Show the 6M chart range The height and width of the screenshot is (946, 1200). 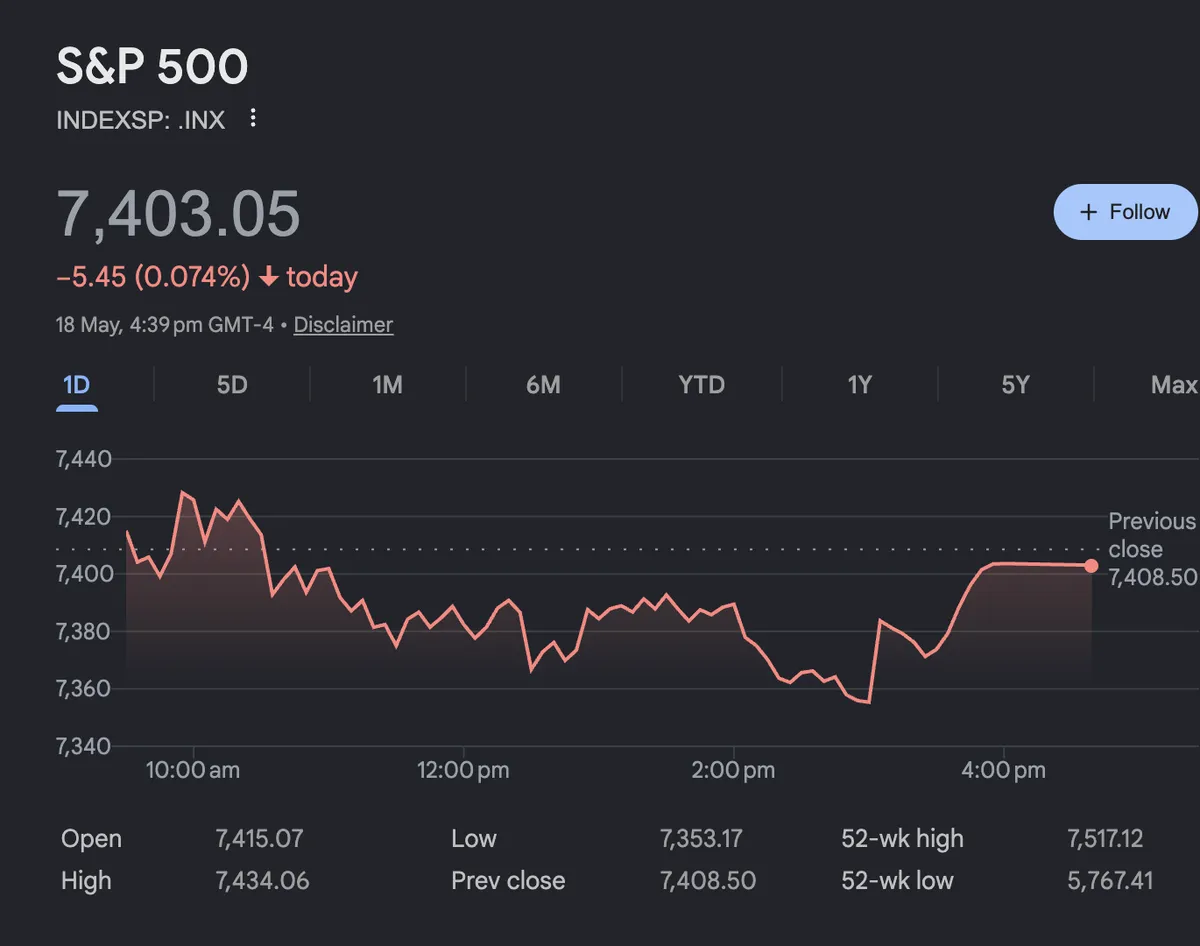point(543,385)
